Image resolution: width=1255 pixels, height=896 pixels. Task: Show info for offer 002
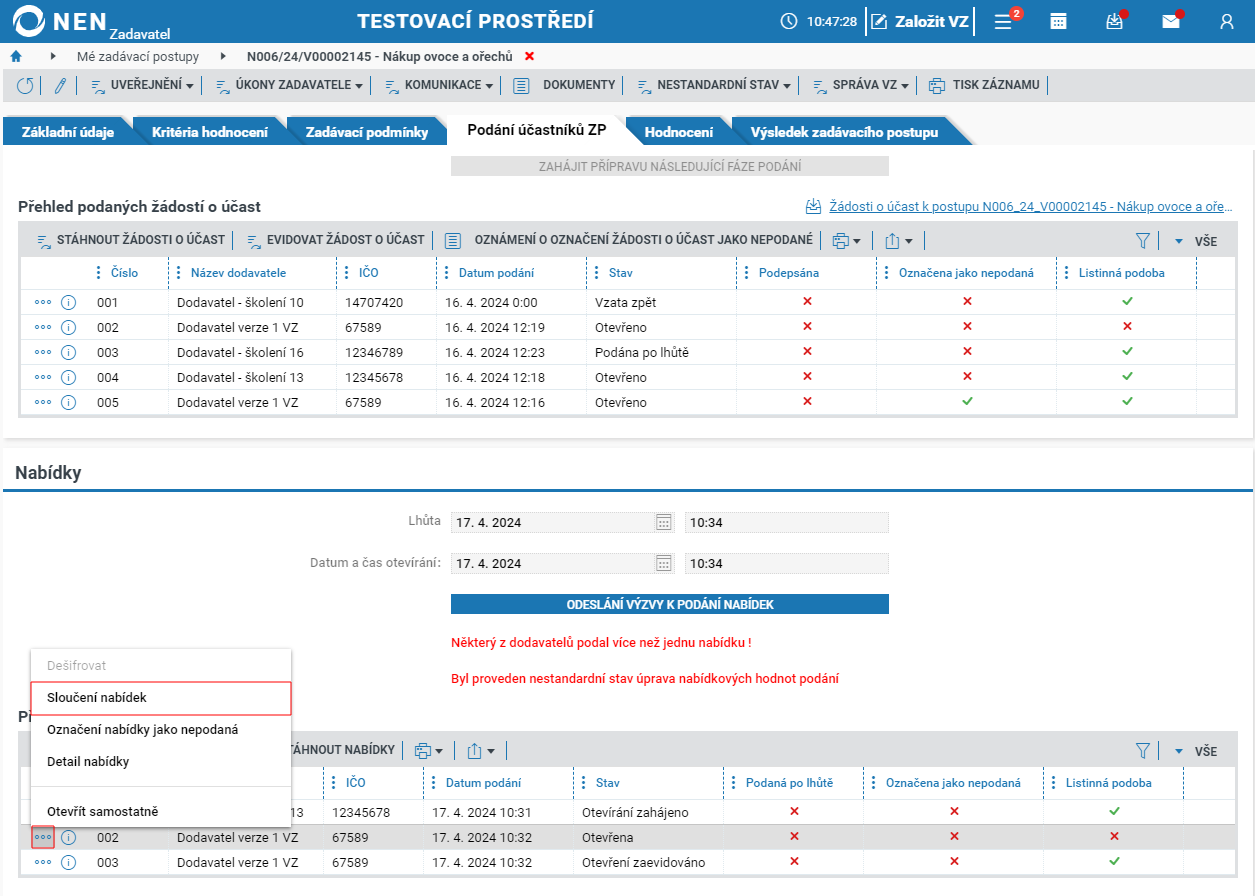pos(68,837)
